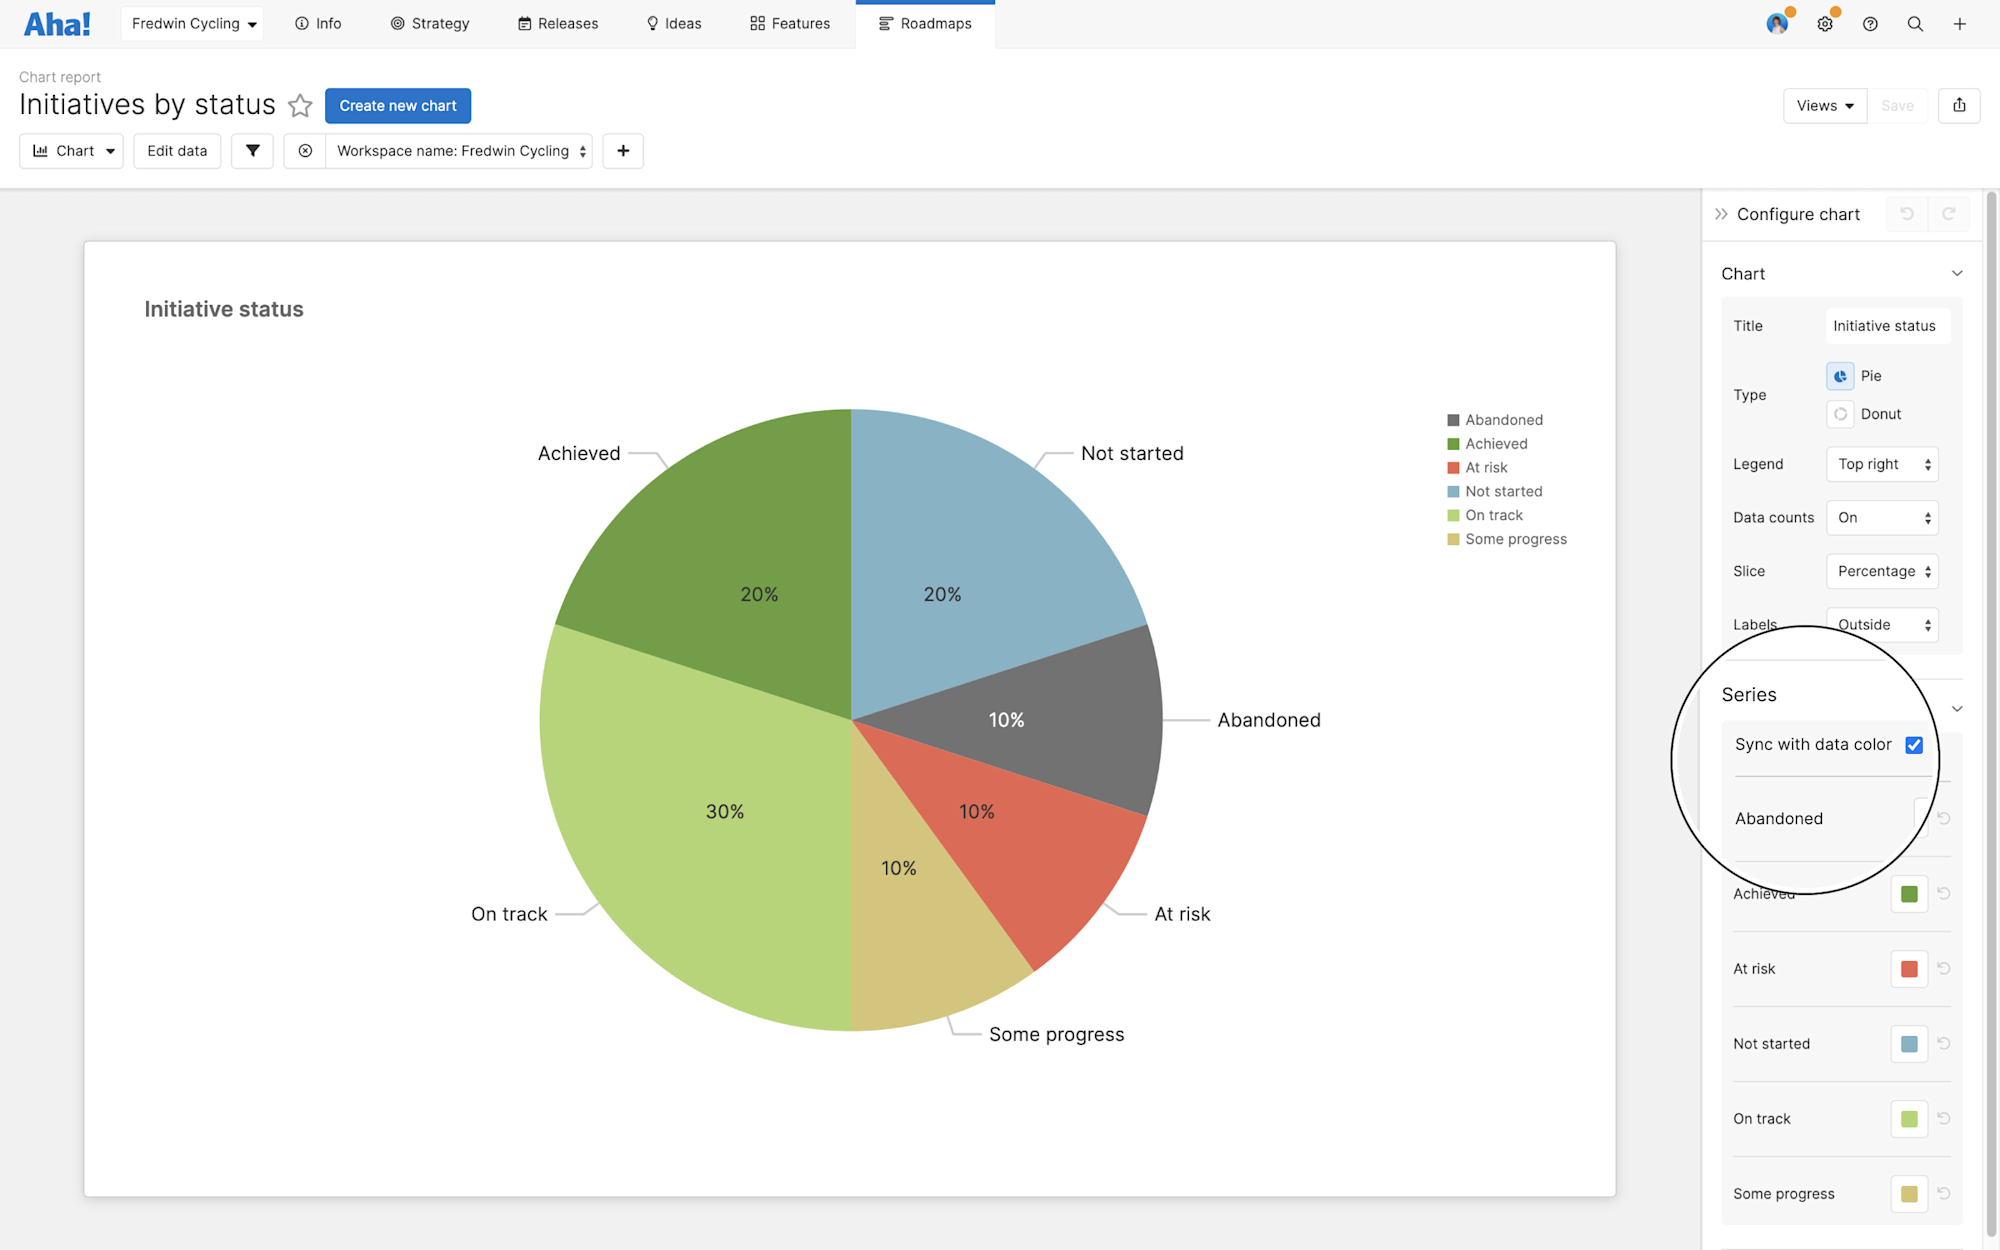
Task: Click the At risk color swatch
Action: (x=1908, y=968)
